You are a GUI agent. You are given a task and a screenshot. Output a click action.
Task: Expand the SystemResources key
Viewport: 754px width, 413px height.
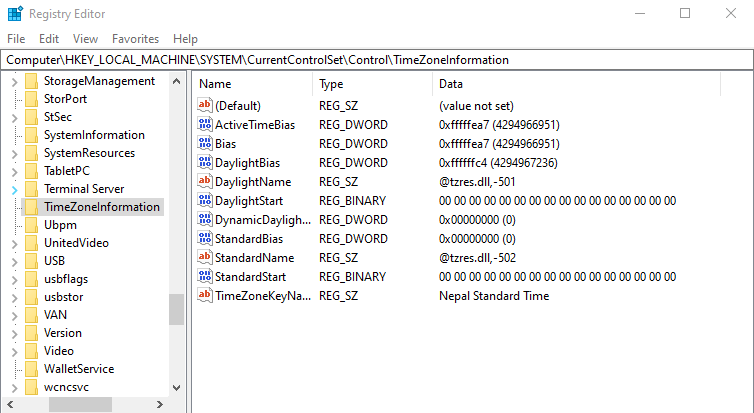15,154
